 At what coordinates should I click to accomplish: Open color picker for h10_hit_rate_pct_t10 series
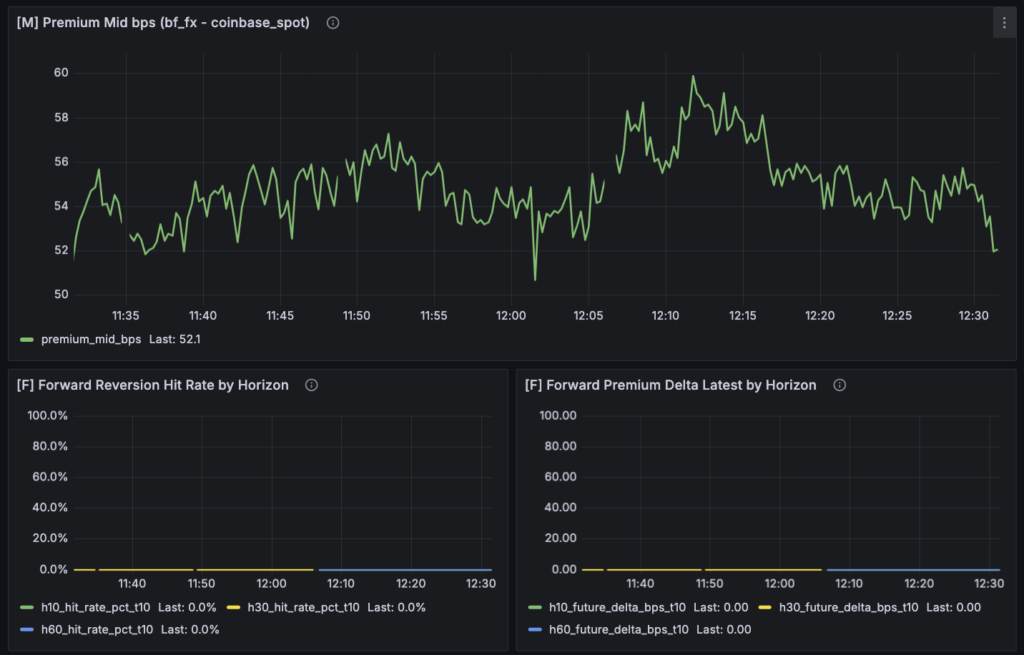(27, 607)
